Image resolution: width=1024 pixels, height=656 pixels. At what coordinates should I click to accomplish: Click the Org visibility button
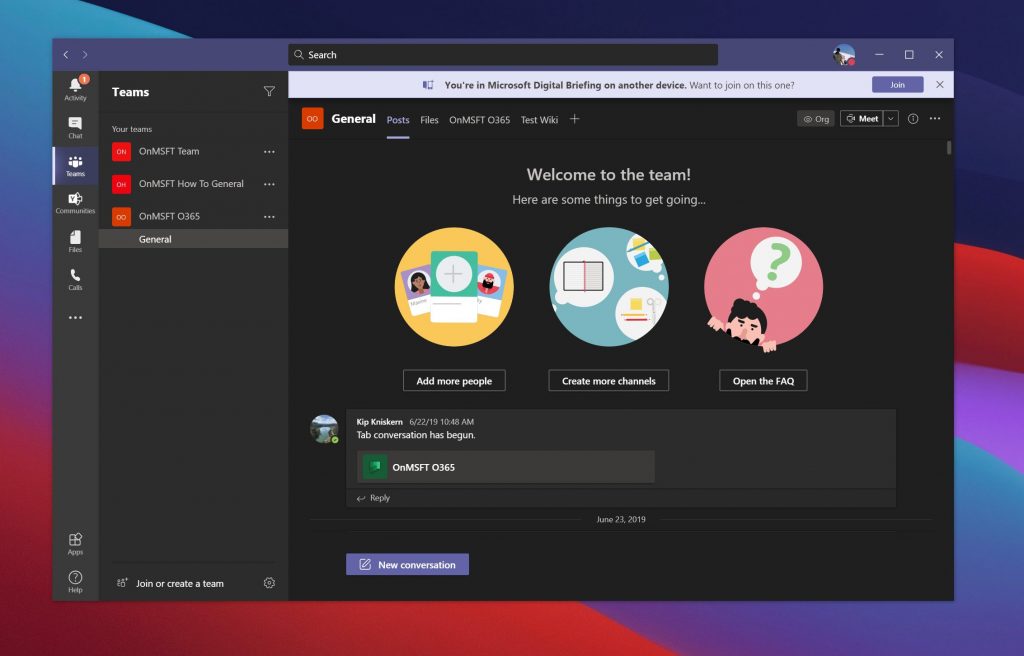[816, 119]
